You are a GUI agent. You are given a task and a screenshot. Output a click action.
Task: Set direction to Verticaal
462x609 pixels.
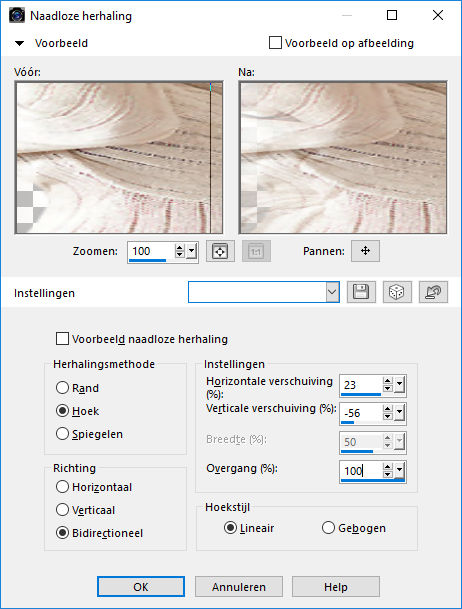click(x=62, y=510)
